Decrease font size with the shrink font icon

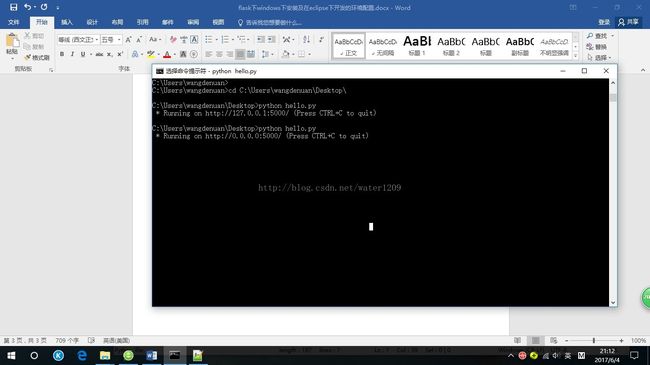139,39
